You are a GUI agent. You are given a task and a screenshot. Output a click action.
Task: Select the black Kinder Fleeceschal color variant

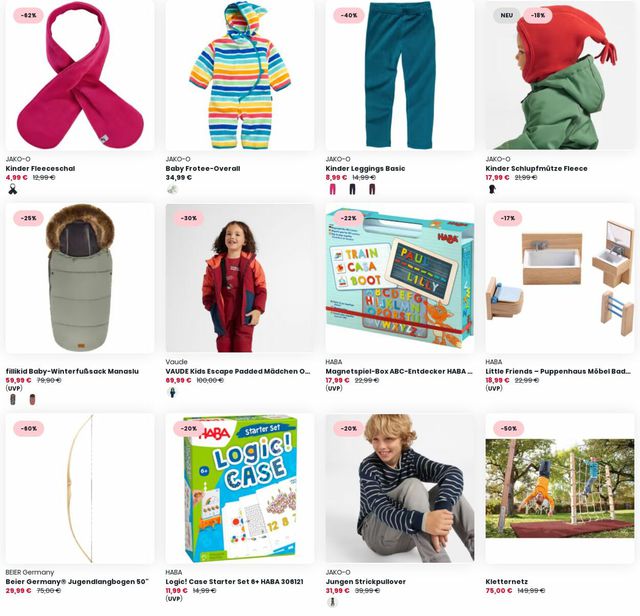(x=13, y=189)
